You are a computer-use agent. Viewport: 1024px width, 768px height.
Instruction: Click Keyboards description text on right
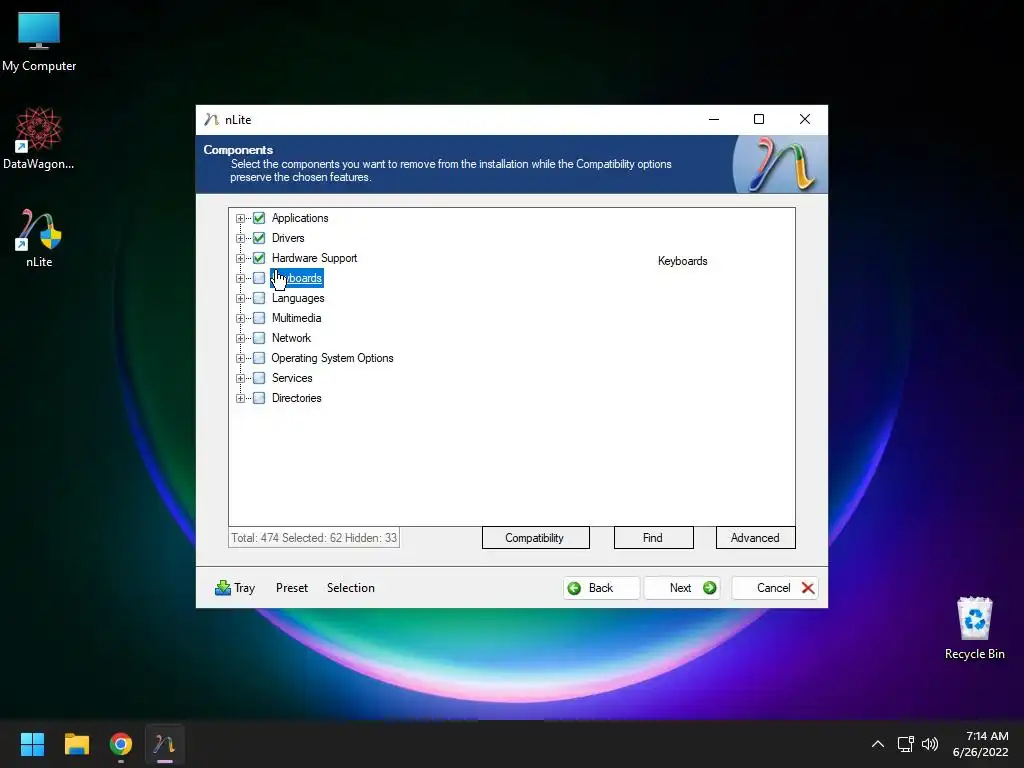click(x=682, y=261)
